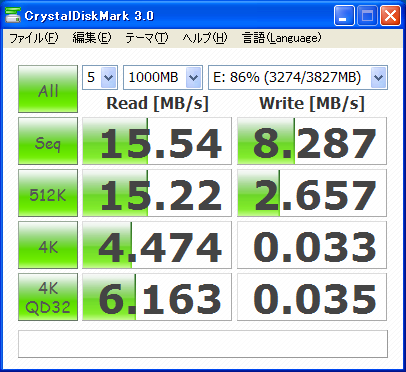This screenshot has height=372, width=406.
Task: Maximize the CrystalDiskMark window
Action: pyautogui.click(x=367, y=16)
